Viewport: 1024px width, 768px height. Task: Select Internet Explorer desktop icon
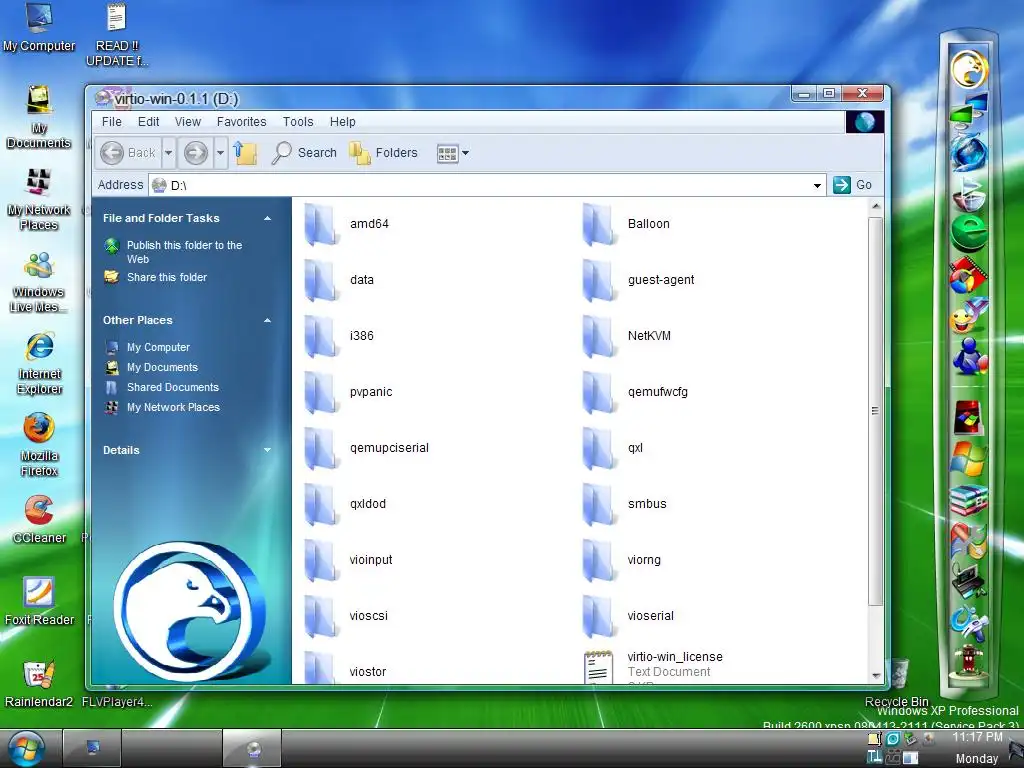[39, 363]
